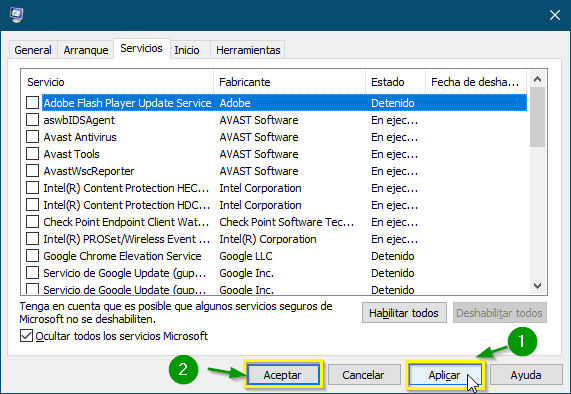The image size is (571, 394).
Task: Enable Intel PROSet/Wireless Event checkbox
Action: 32,239
